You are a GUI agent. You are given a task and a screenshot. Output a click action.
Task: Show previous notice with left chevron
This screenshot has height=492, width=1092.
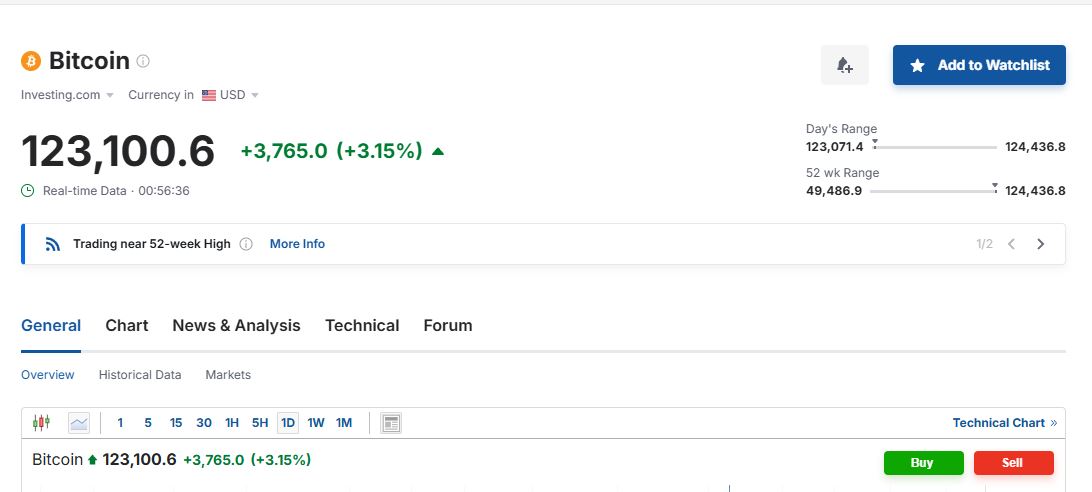click(x=1011, y=244)
